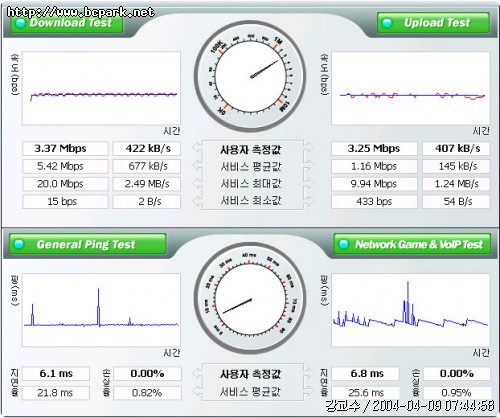Image resolution: width=500 pixels, height=418 pixels.
Task: Select the 422 kB/s download value
Action: [x=147, y=148]
